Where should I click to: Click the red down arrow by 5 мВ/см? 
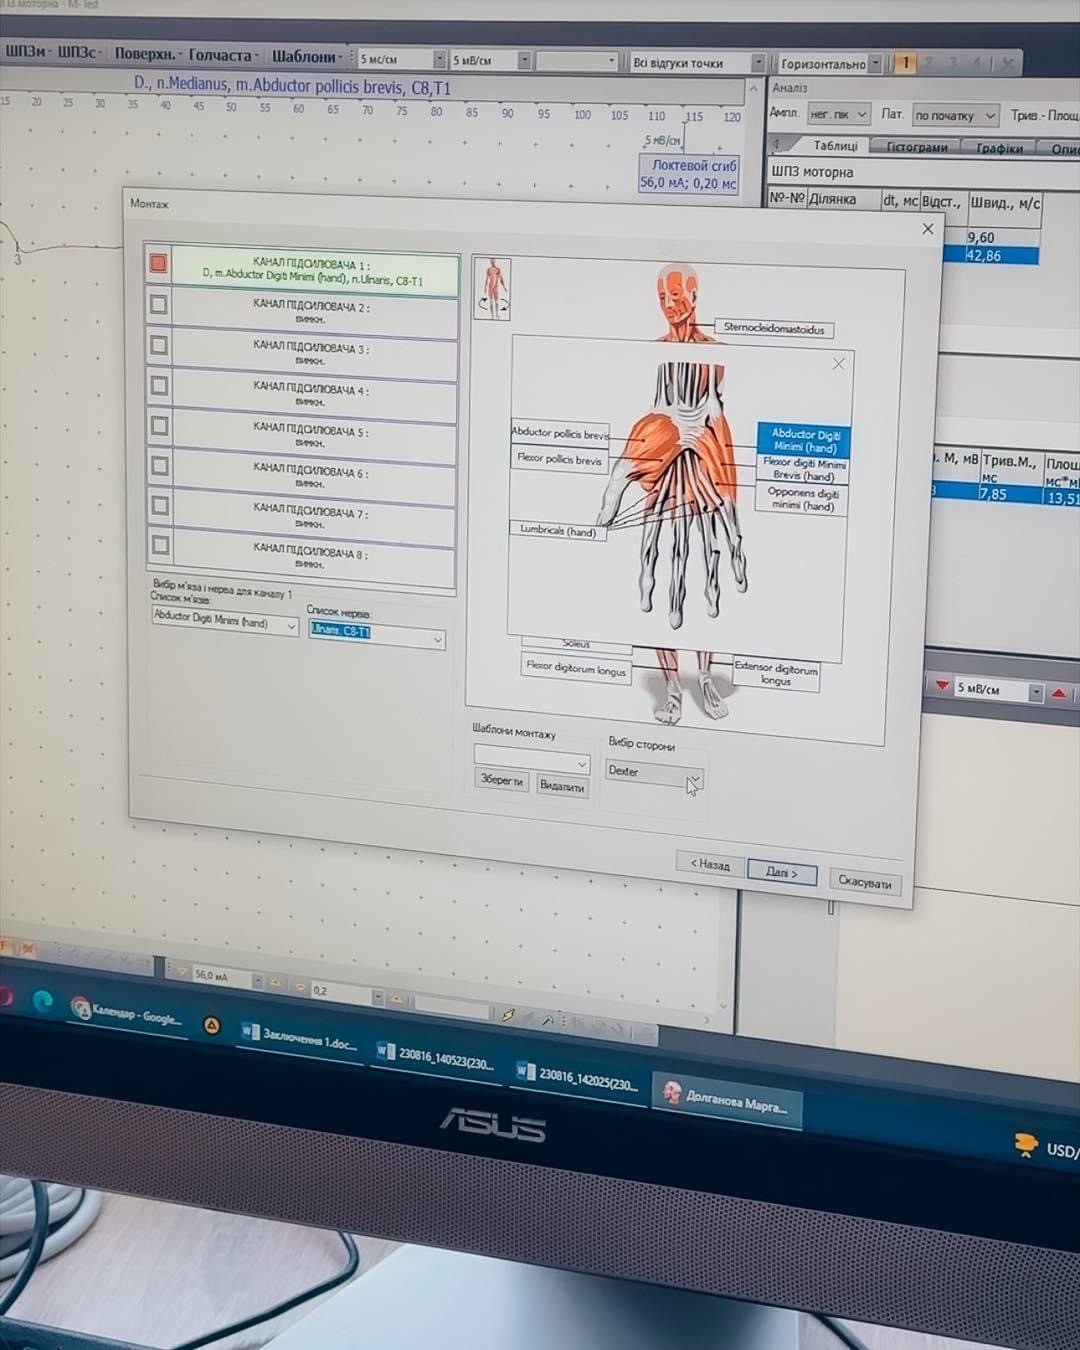[942, 686]
